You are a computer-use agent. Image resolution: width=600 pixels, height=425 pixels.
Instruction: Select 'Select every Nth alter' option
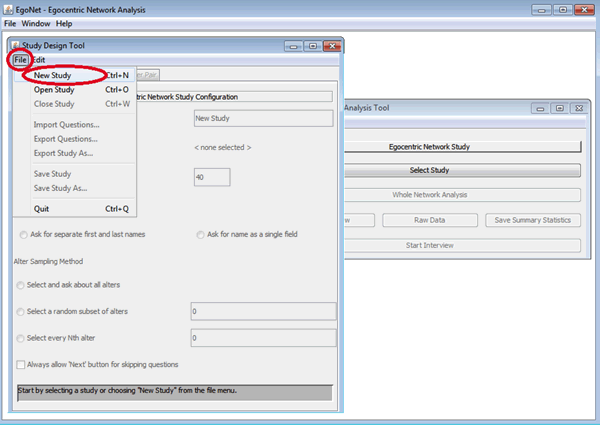20,338
